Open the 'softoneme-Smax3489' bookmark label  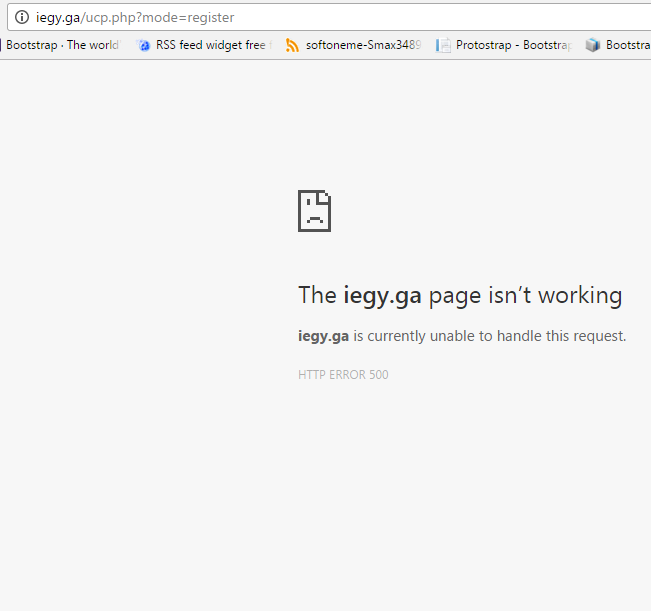363,45
